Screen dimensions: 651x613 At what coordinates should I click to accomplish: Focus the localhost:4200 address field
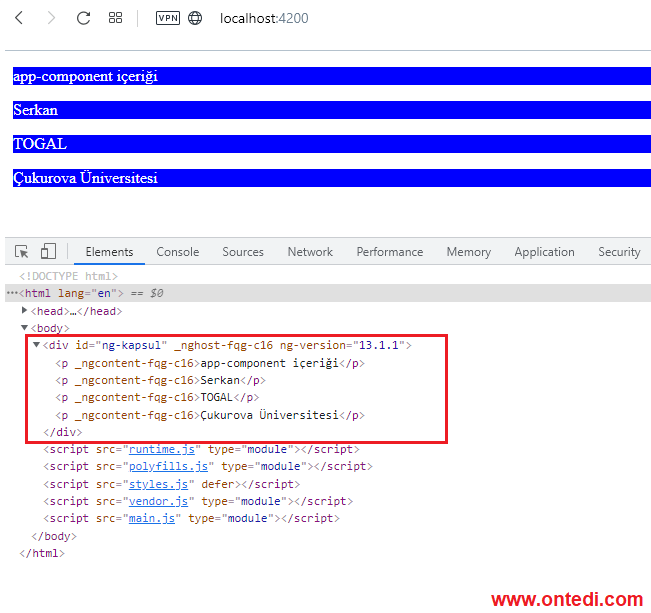(x=264, y=18)
